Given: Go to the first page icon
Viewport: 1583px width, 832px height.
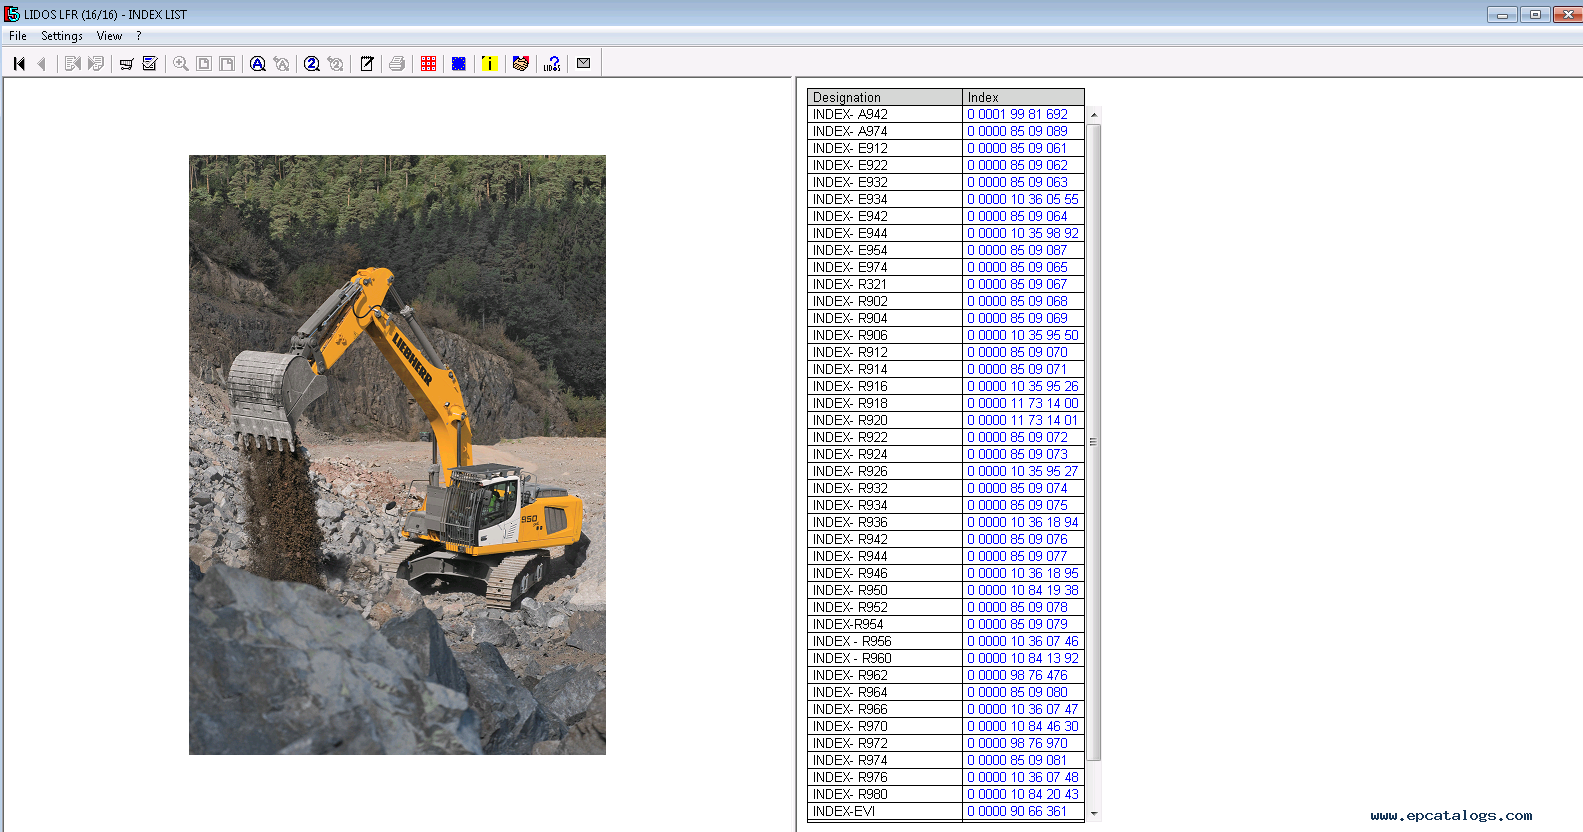Looking at the screenshot, I should [19, 64].
